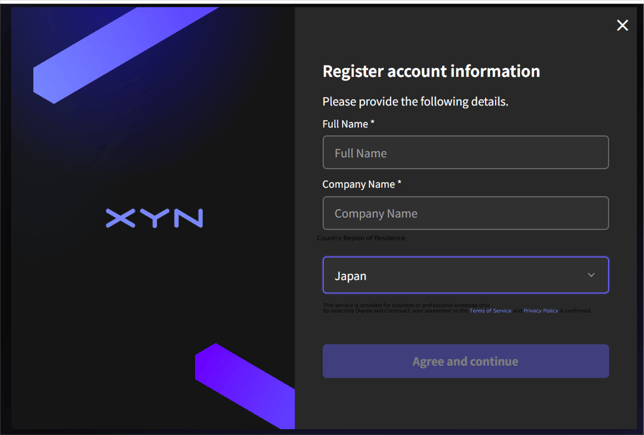This screenshot has width=644, height=435.
Task: Click the upper light-purple diagonal bar graphic
Action: pos(125,54)
